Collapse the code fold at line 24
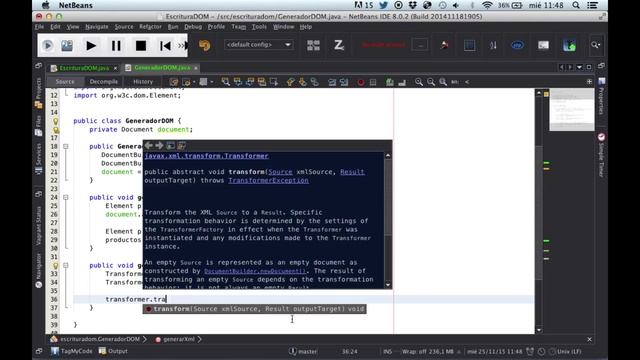The image size is (640, 360). coord(66,197)
